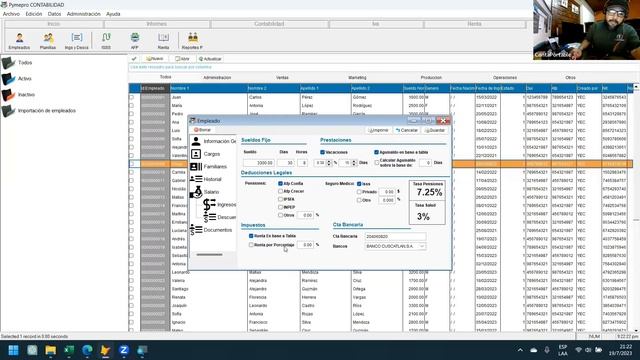Switch to the Ventas department tab
Screen dimensions: 640x360
[282, 78]
